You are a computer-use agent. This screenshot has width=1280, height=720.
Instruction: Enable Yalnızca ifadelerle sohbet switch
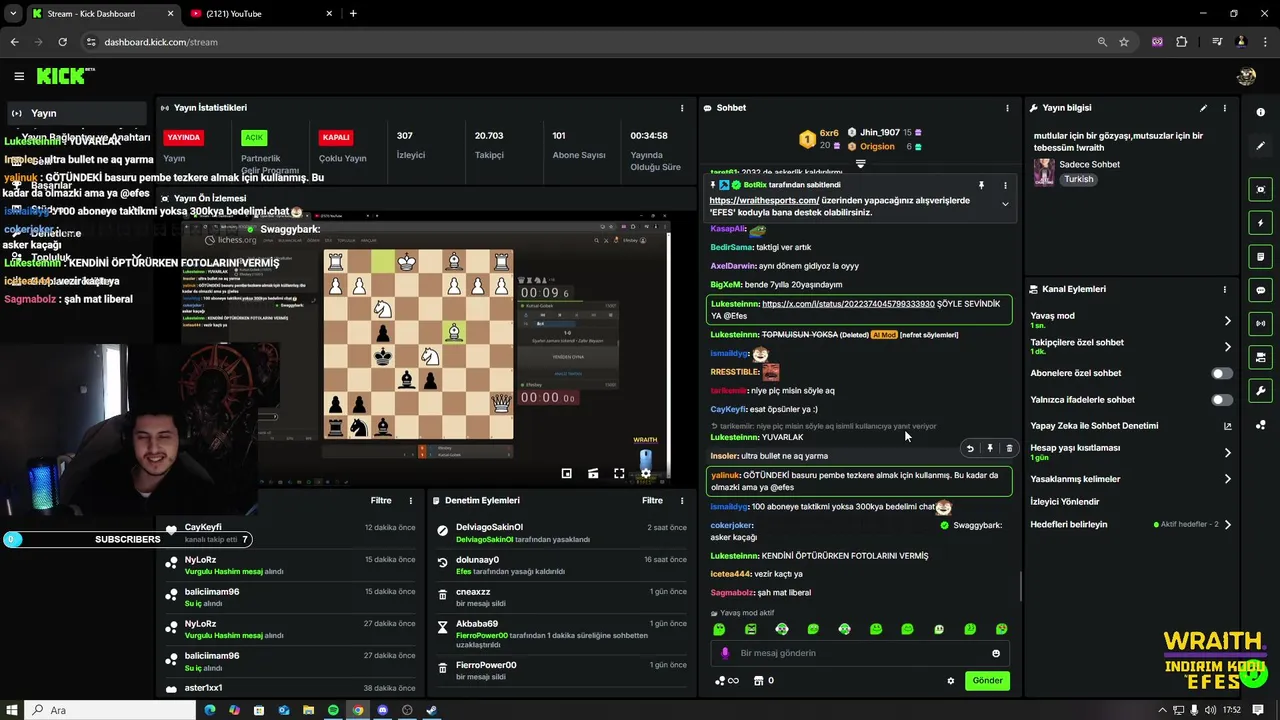coord(1222,399)
